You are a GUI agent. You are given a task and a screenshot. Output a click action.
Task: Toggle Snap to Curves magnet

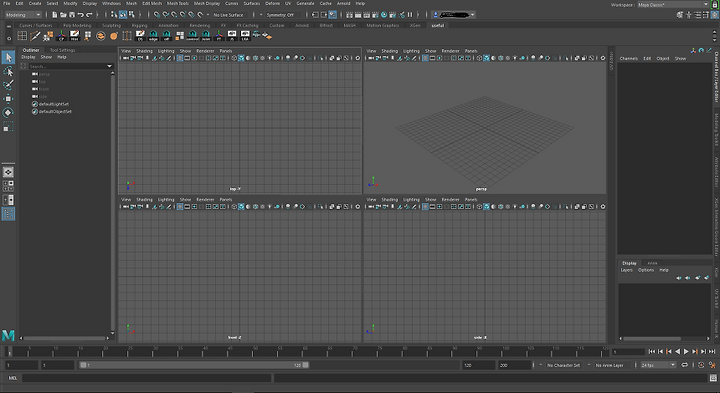165,15
